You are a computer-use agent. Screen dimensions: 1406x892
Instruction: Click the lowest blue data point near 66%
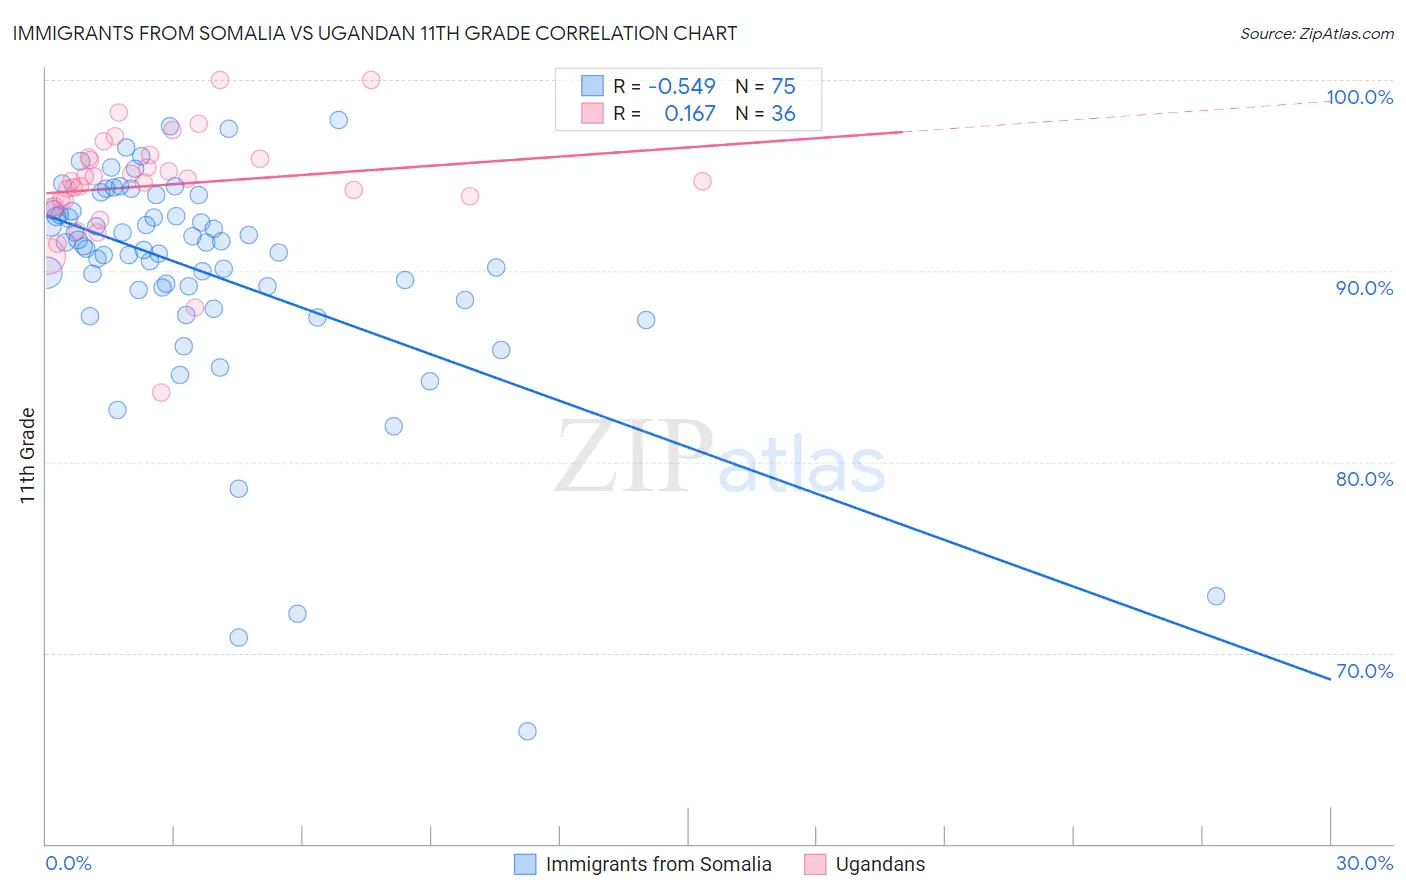pyautogui.click(x=527, y=731)
